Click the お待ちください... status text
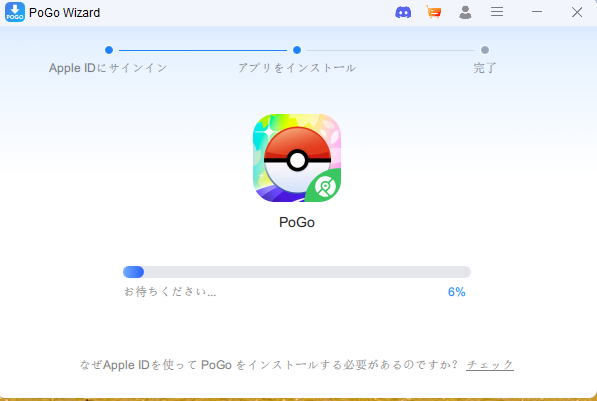The height and width of the screenshot is (401, 597). pos(170,292)
